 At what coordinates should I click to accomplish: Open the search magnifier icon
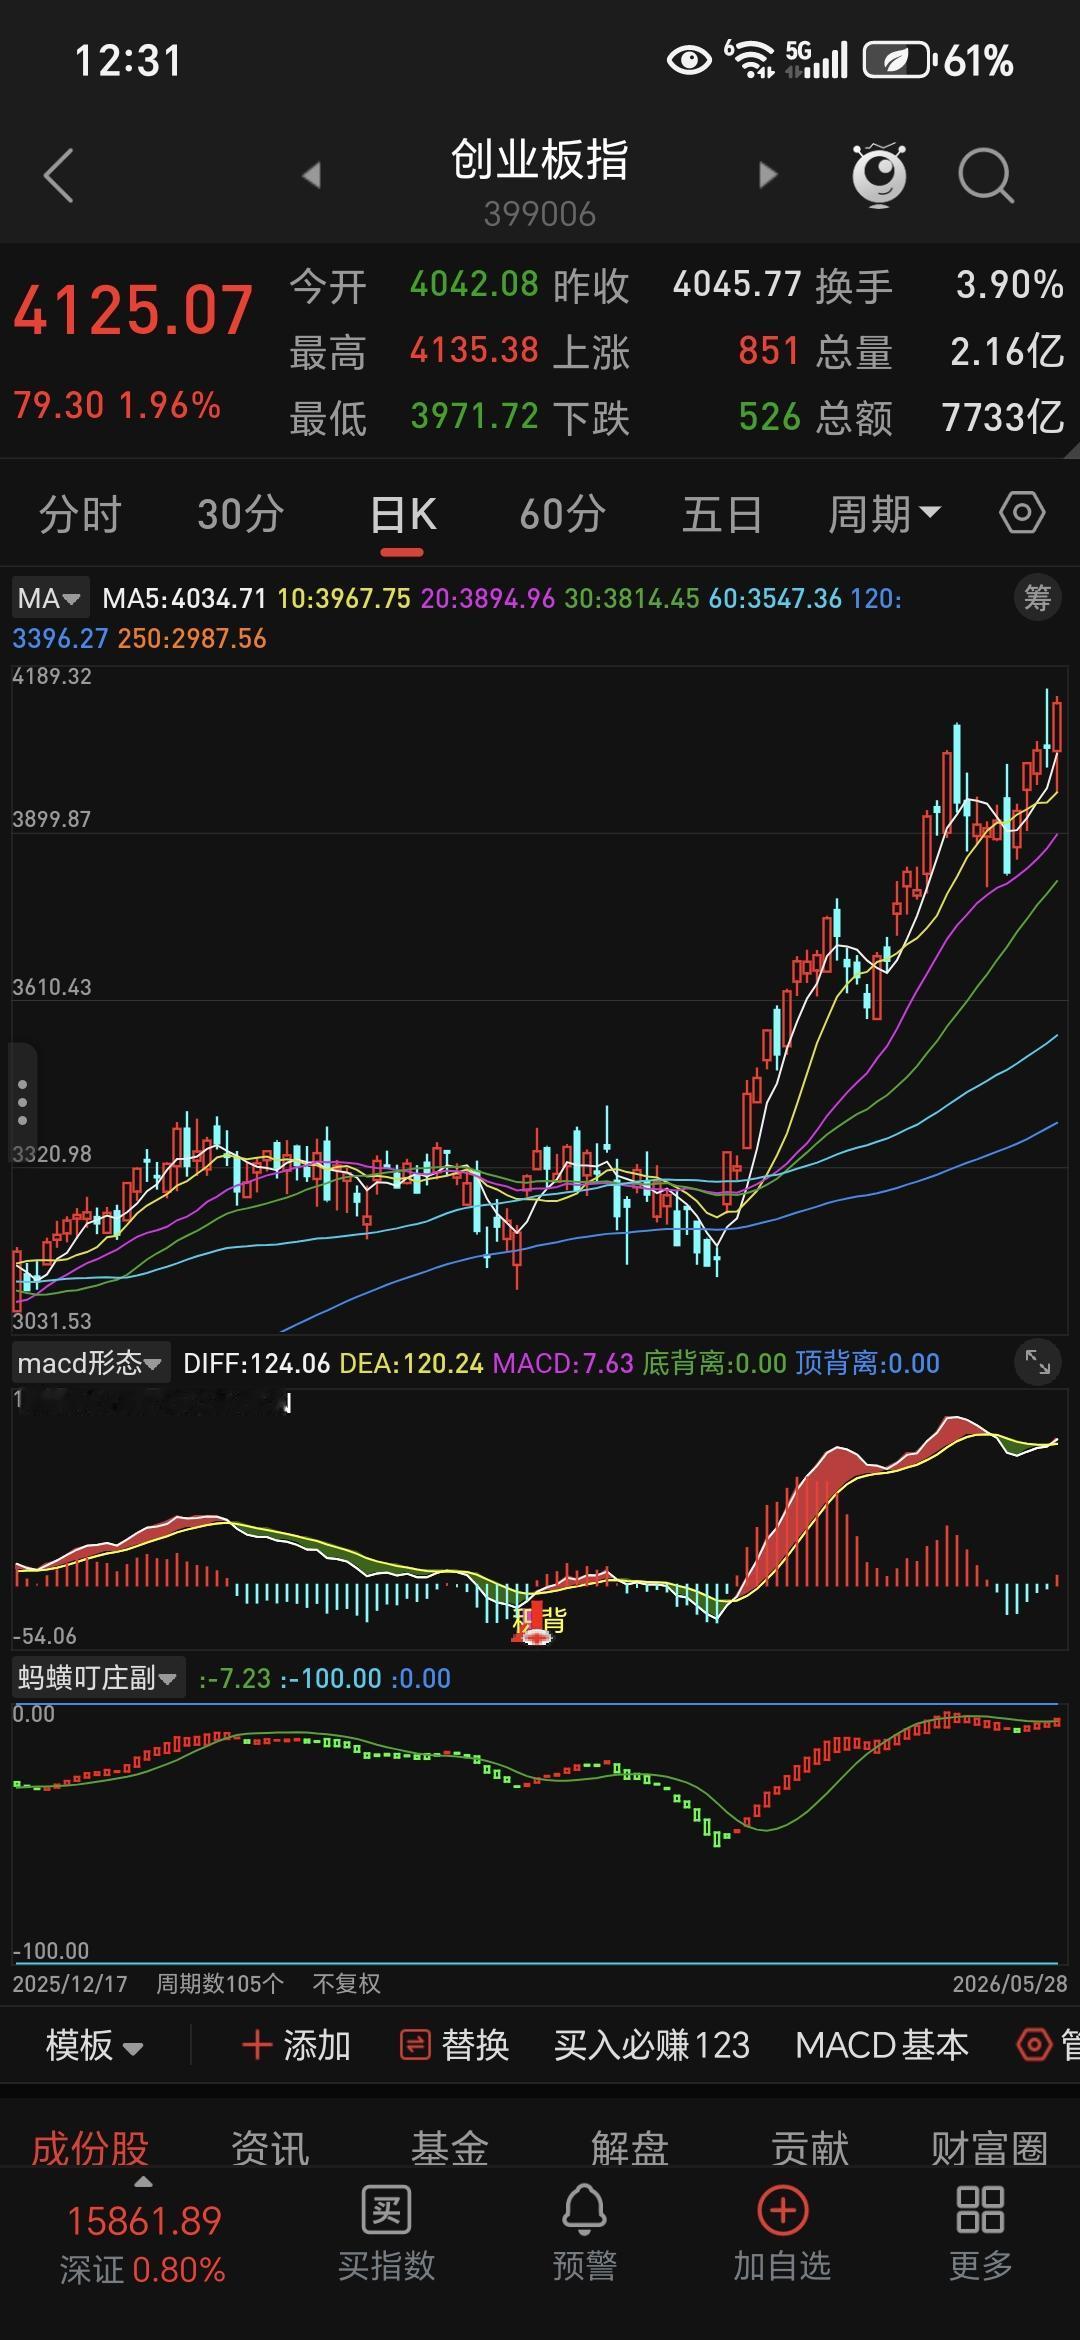(986, 176)
